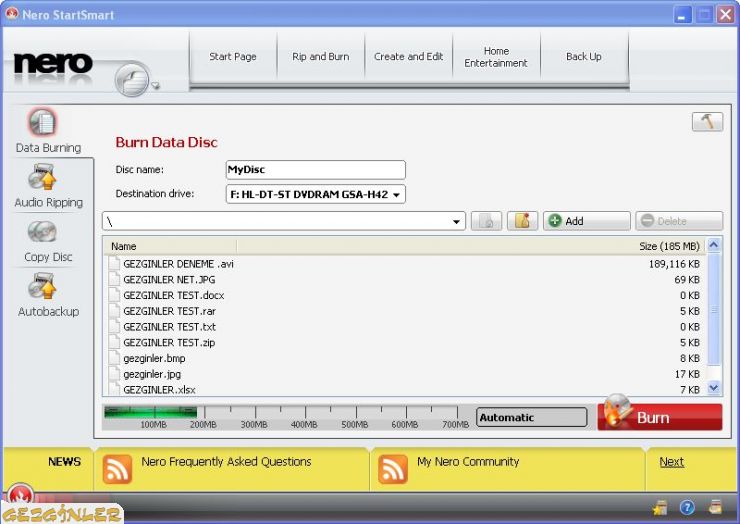The height and width of the screenshot is (524, 740).
Task: Click the Next news link
Action: 672,462
